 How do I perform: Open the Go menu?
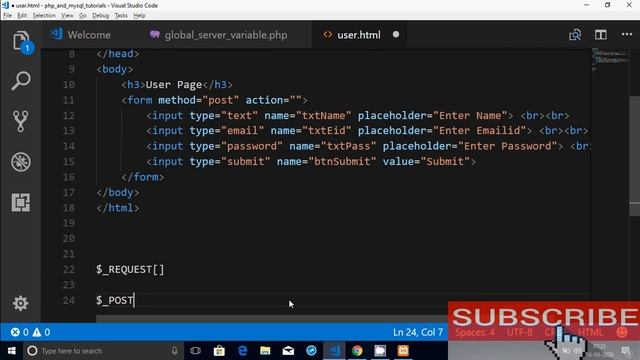point(83,16)
